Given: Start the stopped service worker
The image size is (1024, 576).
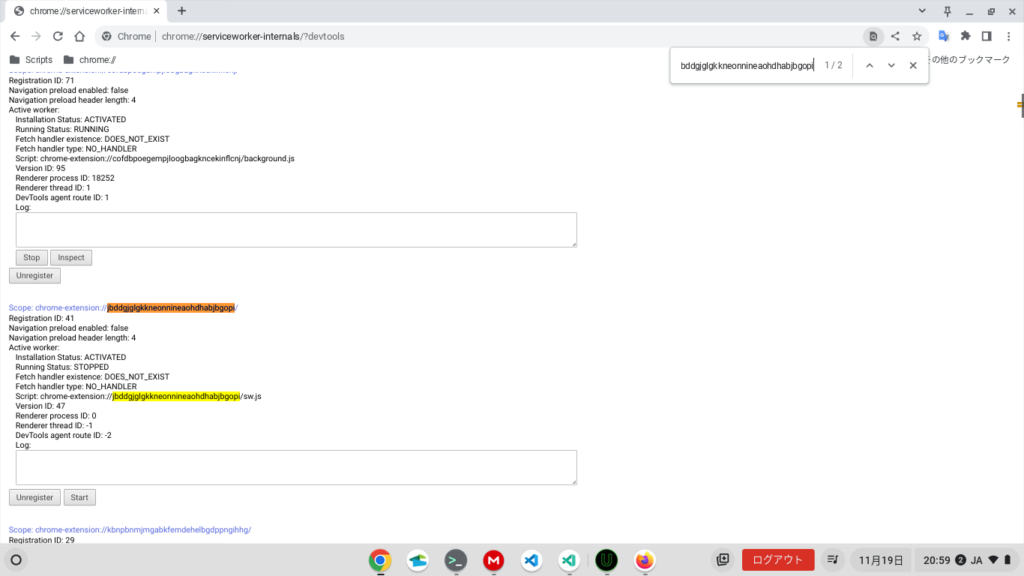Looking at the screenshot, I should coord(79,497).
